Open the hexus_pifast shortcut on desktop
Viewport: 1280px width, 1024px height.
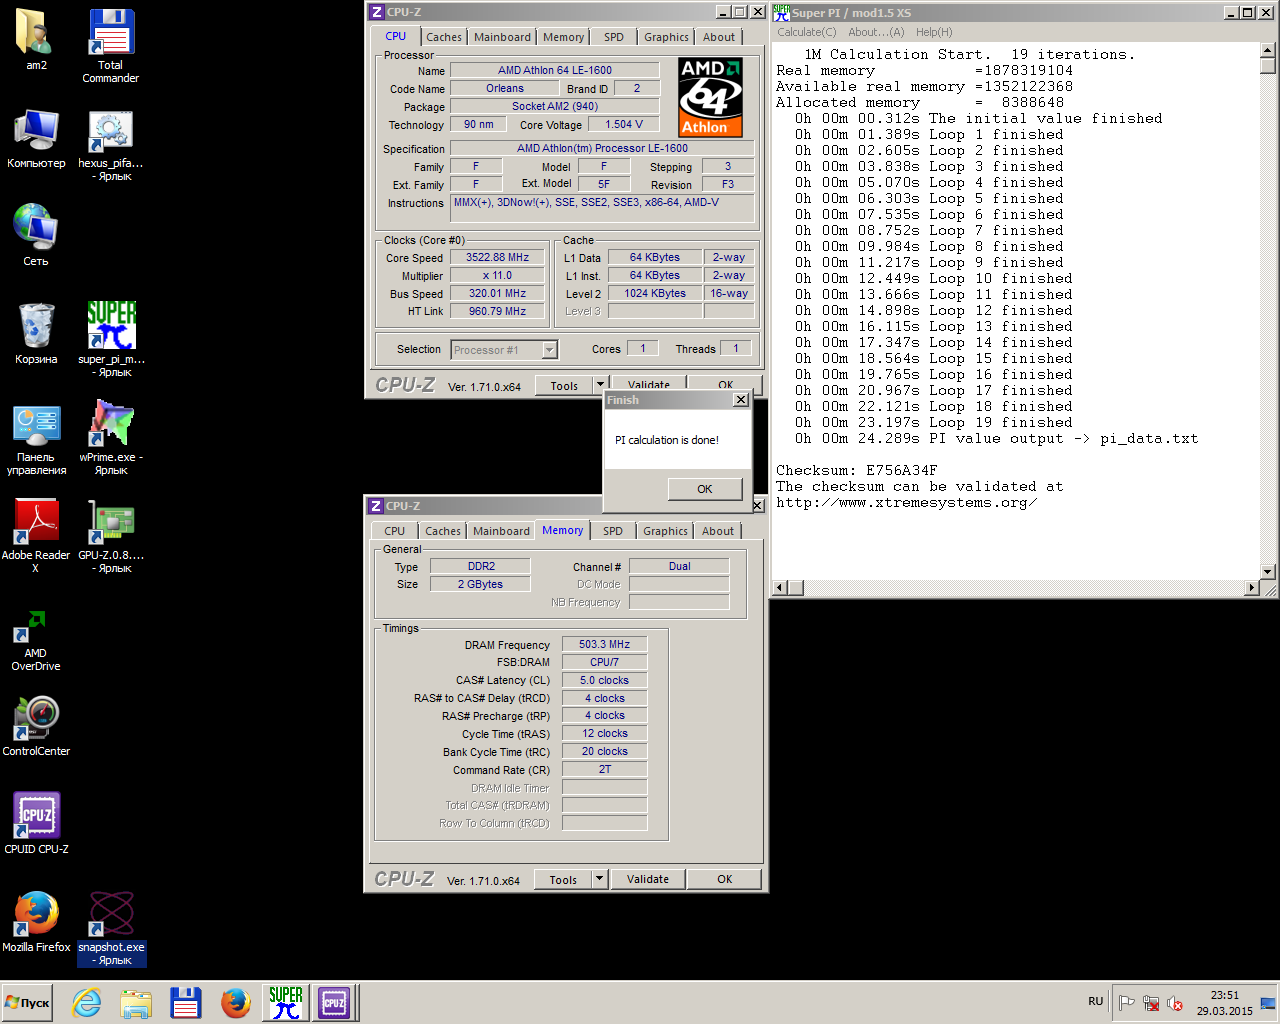(x=111, y=144)
